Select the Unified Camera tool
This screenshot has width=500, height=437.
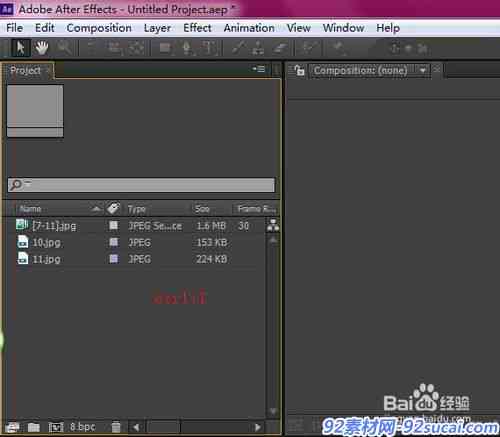click(x=115, y=48)
